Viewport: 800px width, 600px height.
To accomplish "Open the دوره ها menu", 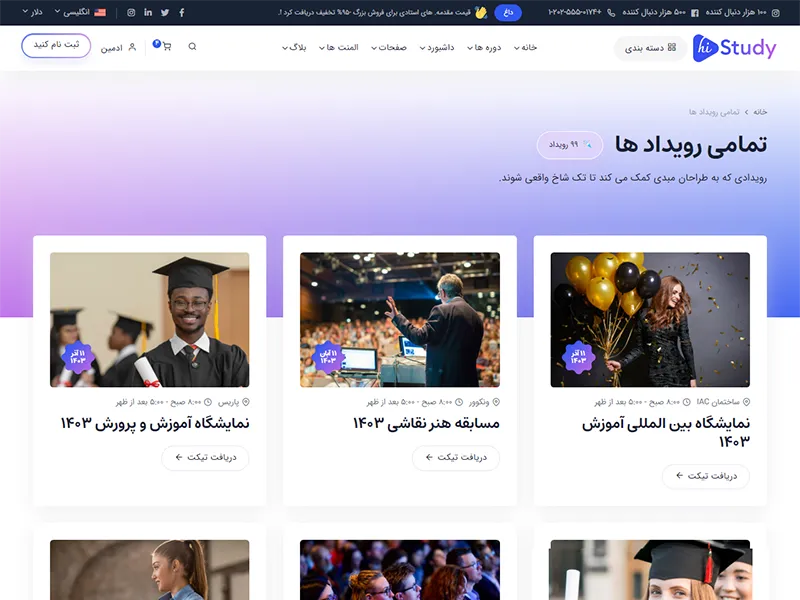I will (x=484, y=47).
